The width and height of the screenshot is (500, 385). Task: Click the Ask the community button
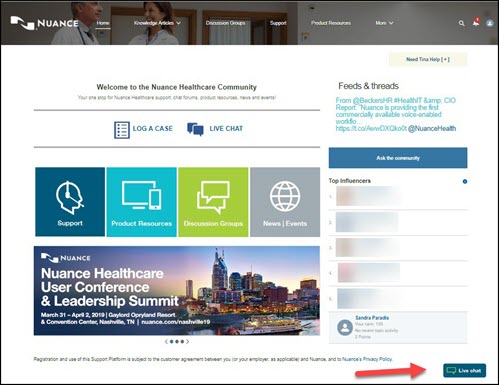(x=398, y=158)
